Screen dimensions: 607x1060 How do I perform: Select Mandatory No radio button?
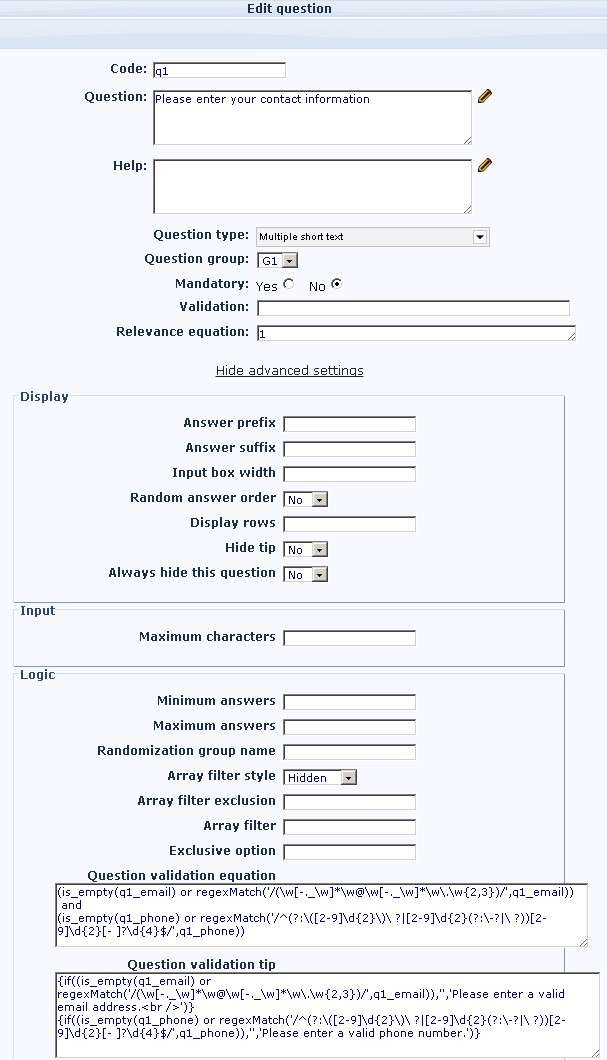click(x=336, y=285)
